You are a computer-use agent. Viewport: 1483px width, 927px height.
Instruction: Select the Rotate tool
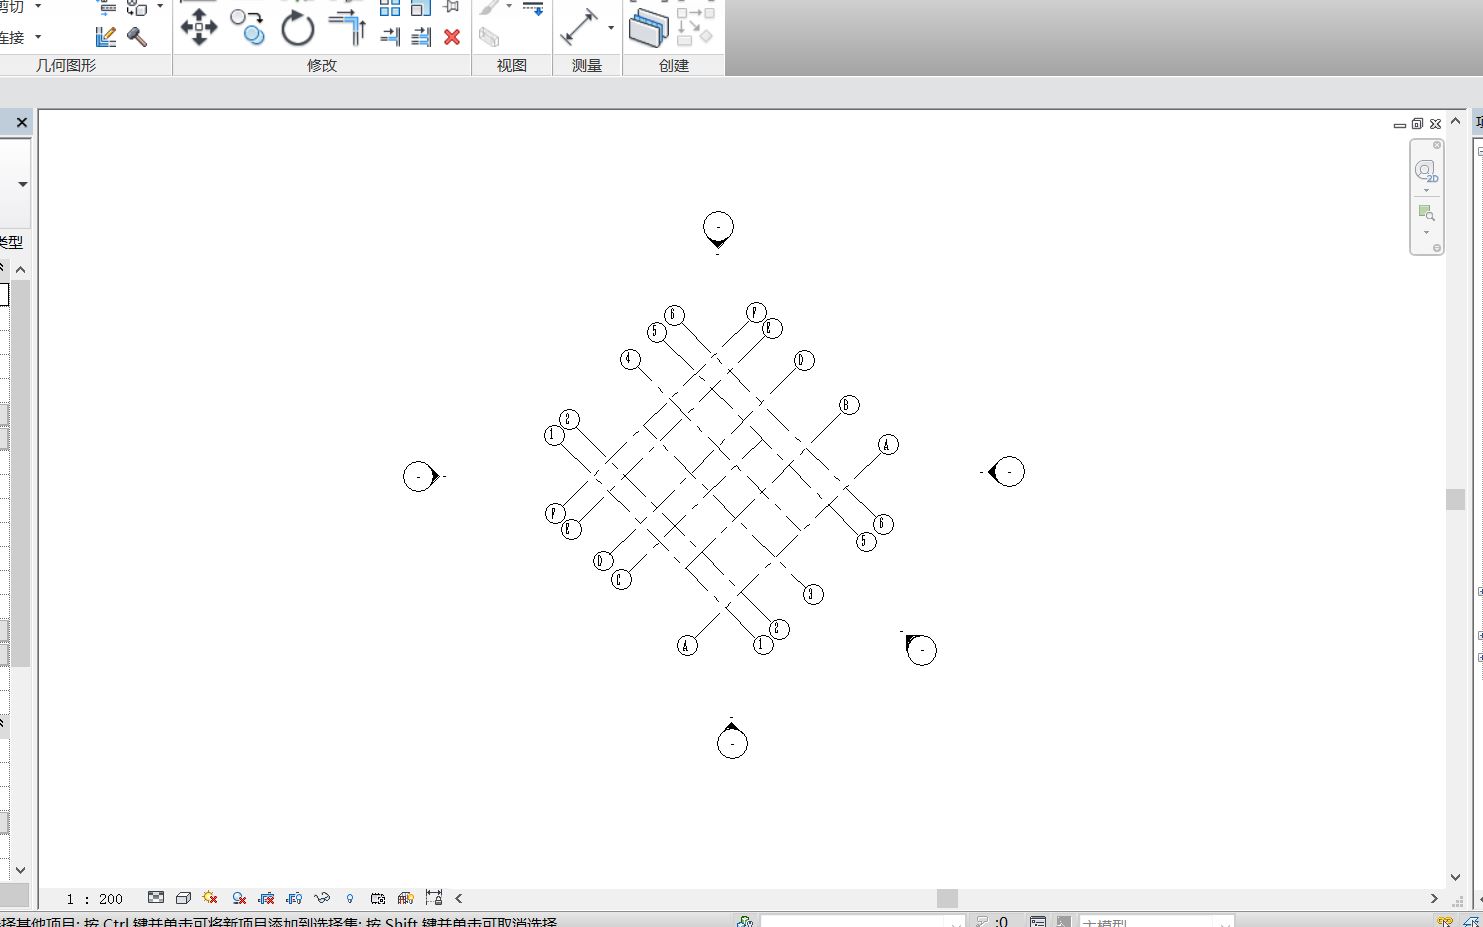pyautogui.click(x=297, y=28)
